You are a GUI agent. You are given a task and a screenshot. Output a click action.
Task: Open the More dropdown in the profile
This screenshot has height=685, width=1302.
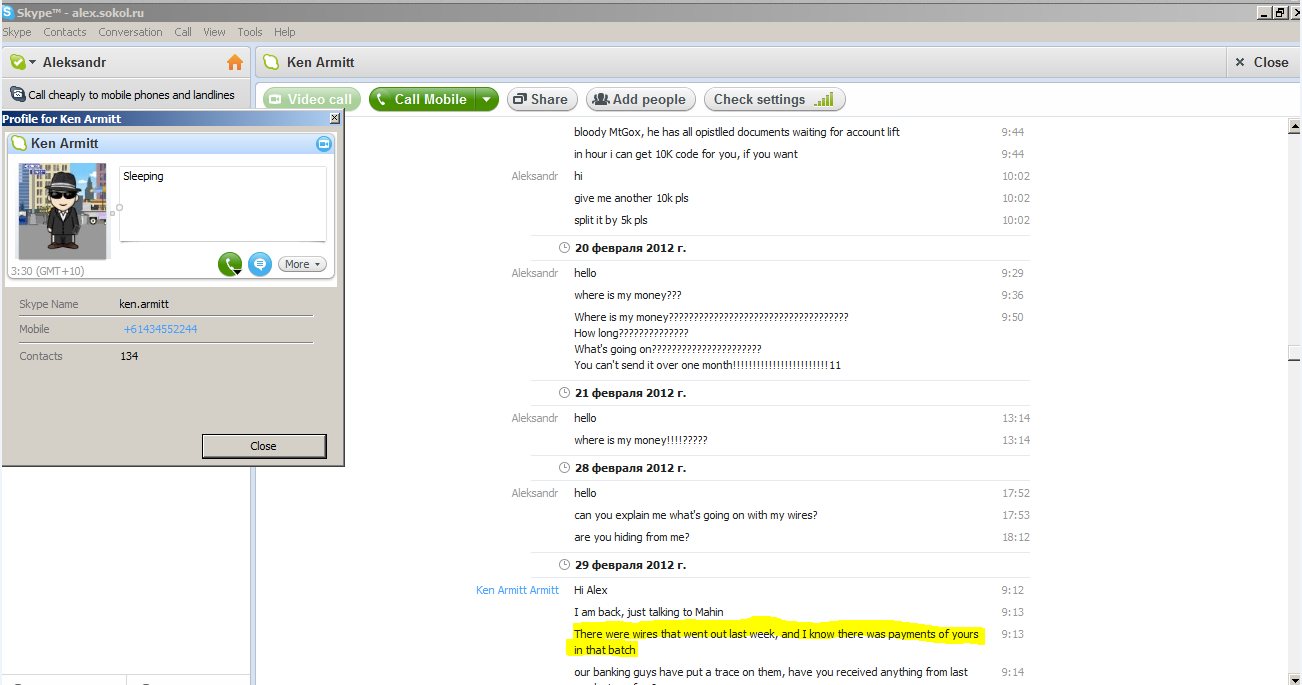pyautogui.click(x=302, y=265)
